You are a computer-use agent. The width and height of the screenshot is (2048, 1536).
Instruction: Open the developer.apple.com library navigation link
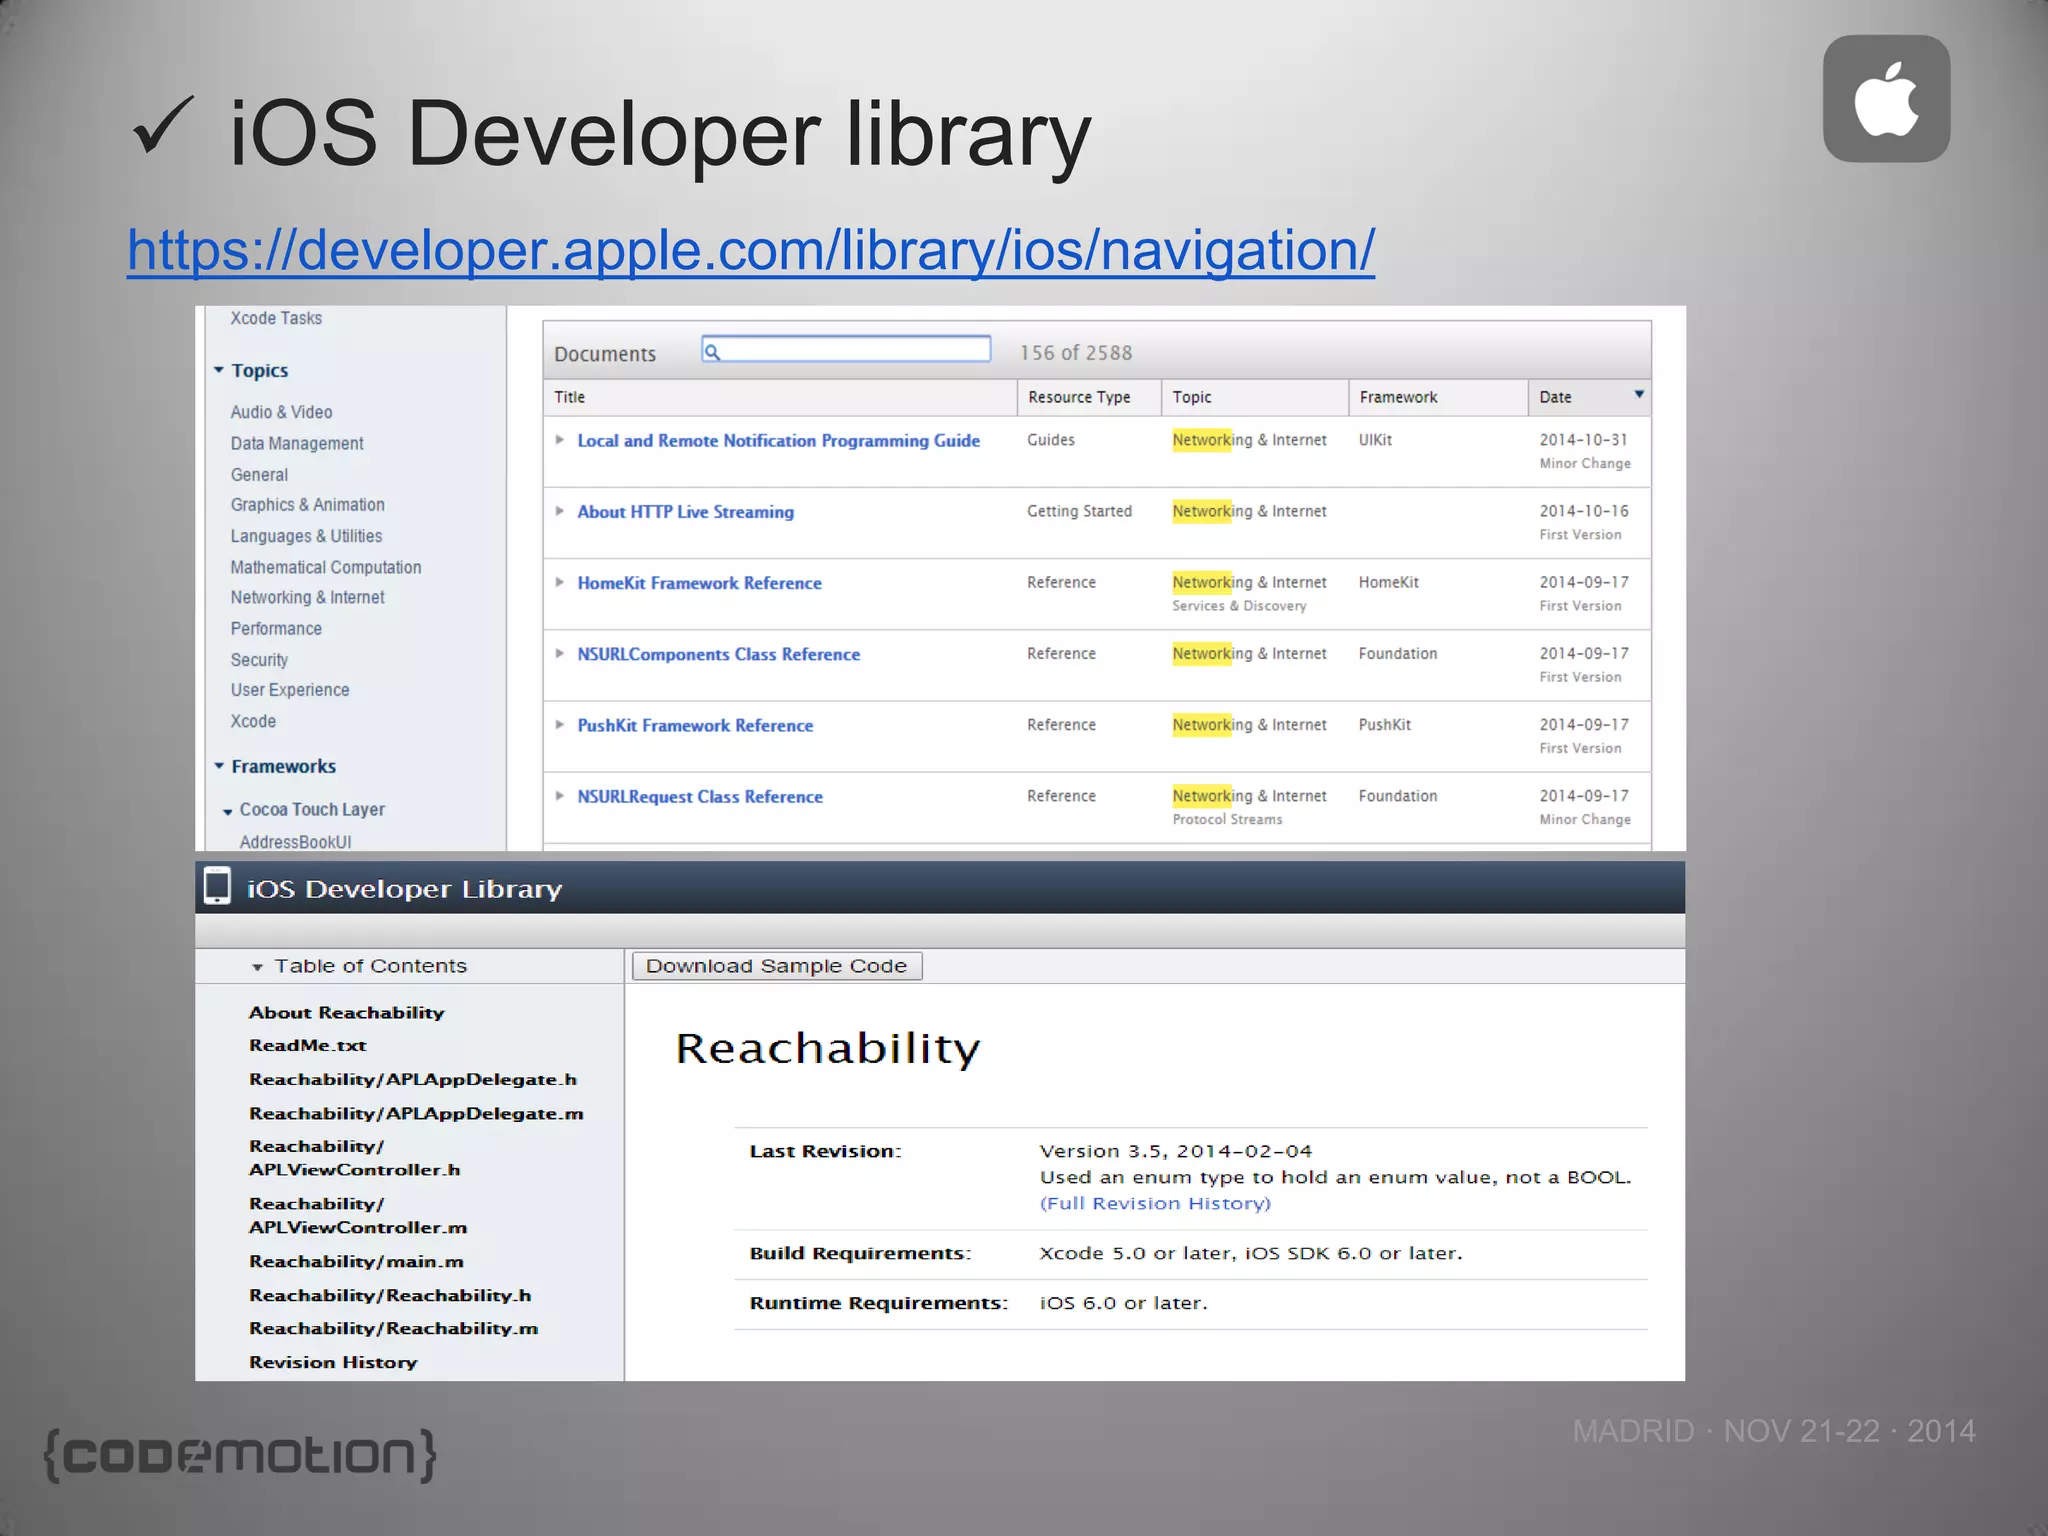tap(751, 249)
